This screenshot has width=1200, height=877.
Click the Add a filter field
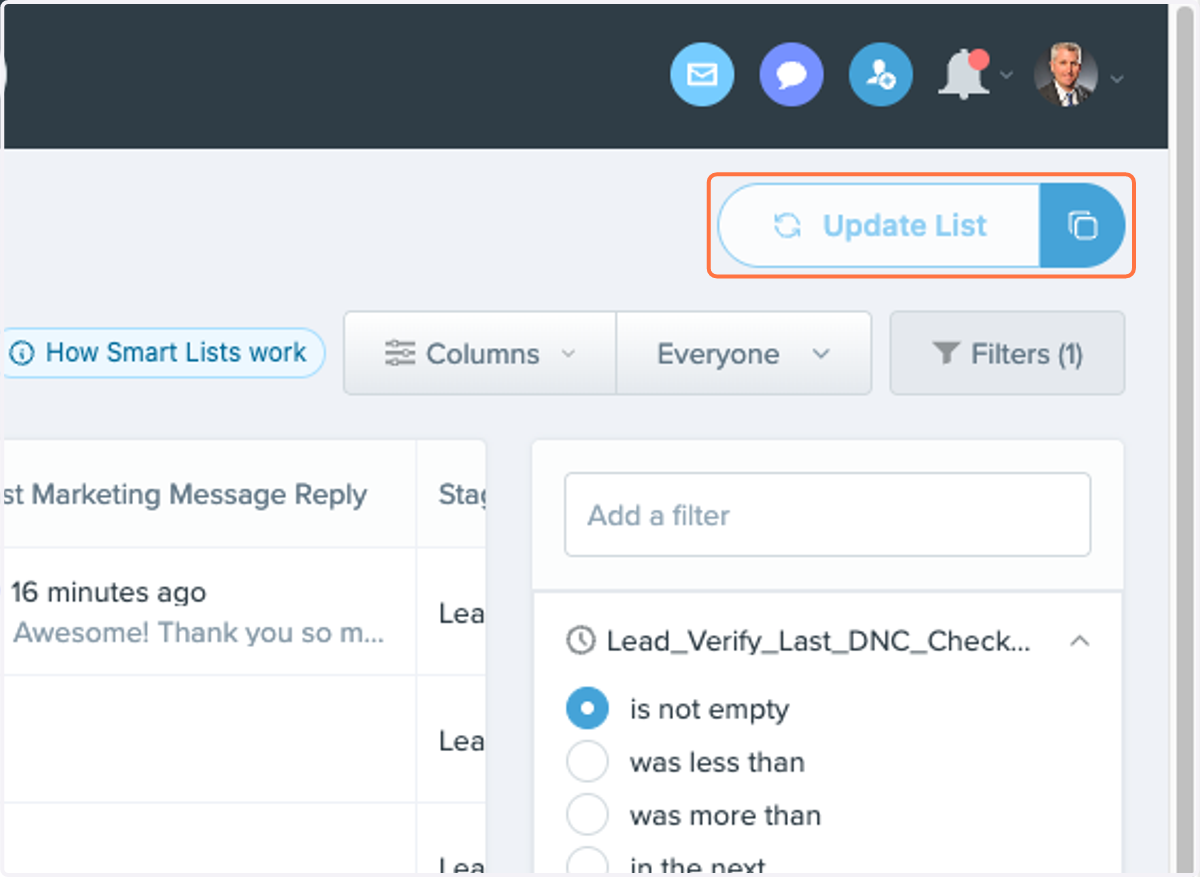[827, 515]
